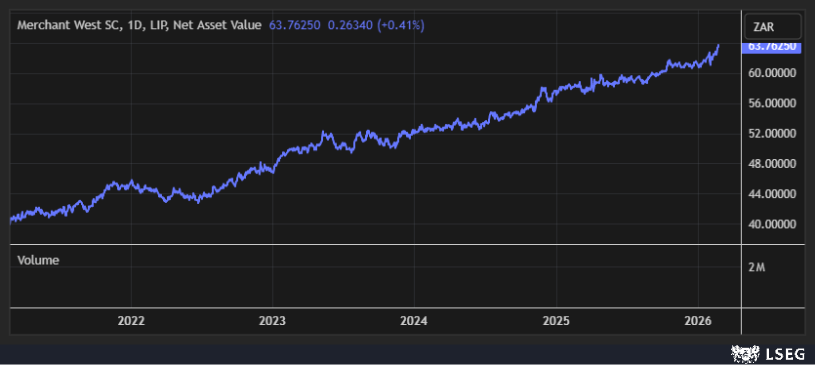Click the Volume pane label
The width and height of the screenshot is (815, 365).
(38, 260)
